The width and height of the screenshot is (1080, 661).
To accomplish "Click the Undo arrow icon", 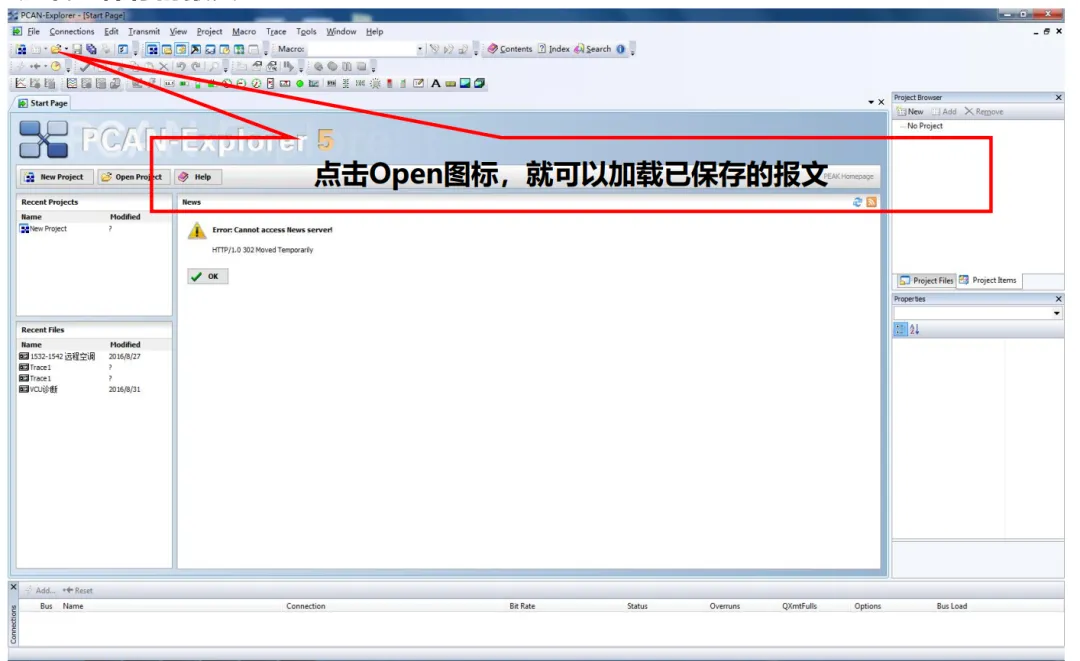I will pyautogui.click(x=180, y=67).
